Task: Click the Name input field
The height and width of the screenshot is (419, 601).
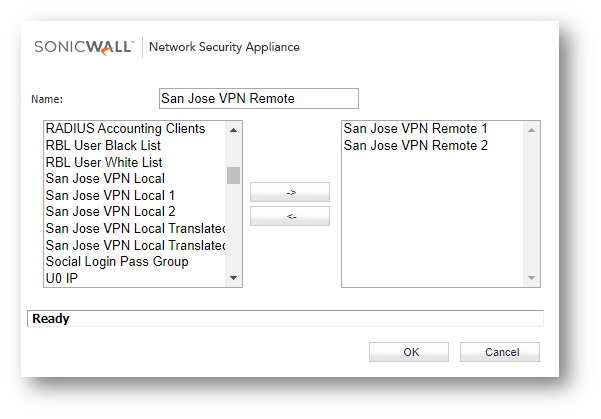Action: (258, 98)
